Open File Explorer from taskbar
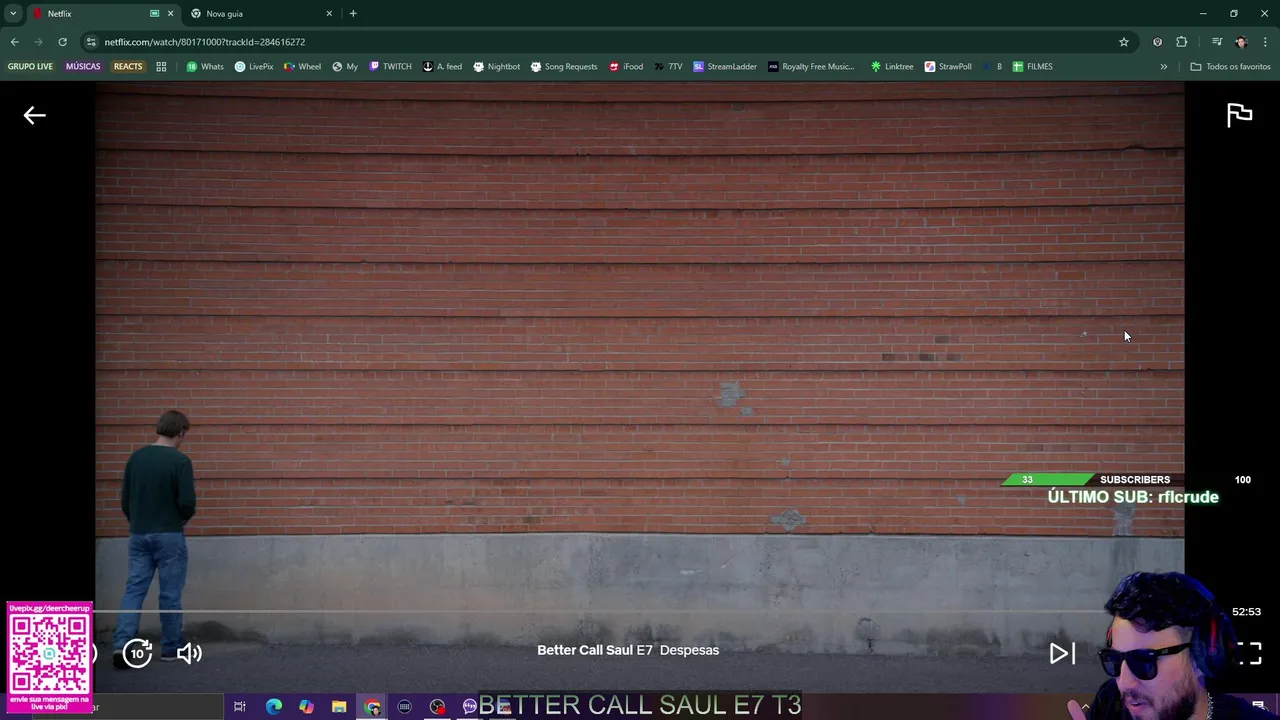The height and width of the screenshot is (720, 1280). click(339, 707)
